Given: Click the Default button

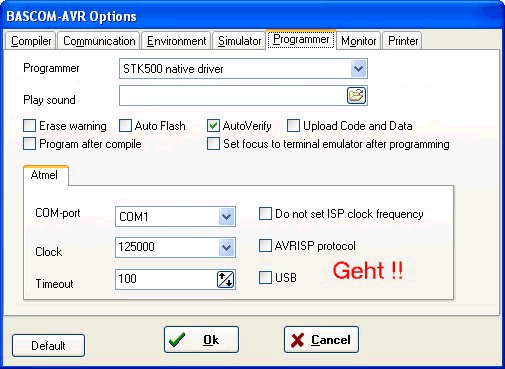Looking at the screenshot, I should click(48, 346).
